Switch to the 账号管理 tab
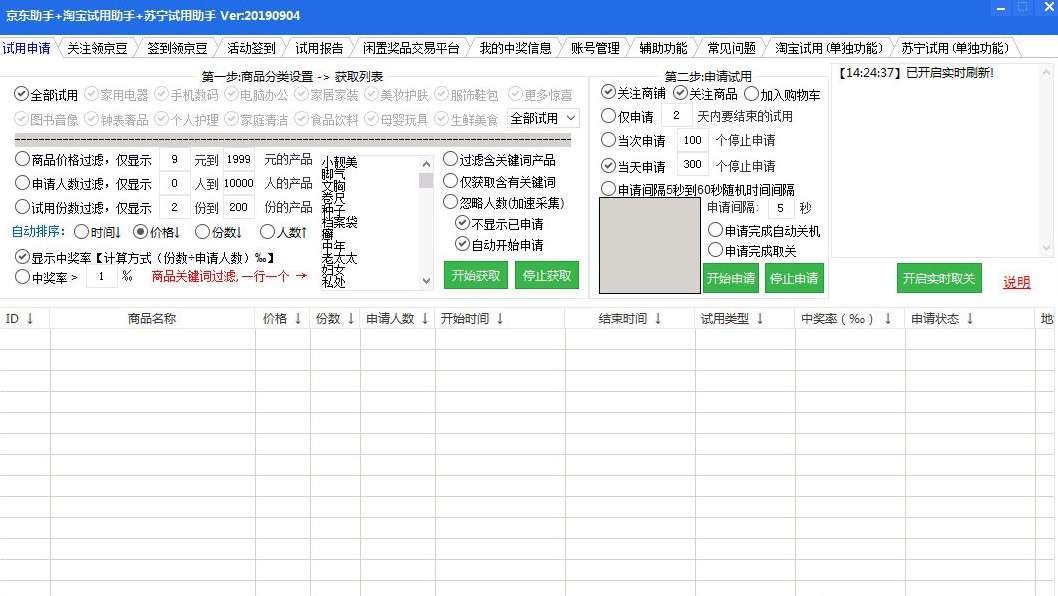The image size is (1058, 596). coord(595,48)
